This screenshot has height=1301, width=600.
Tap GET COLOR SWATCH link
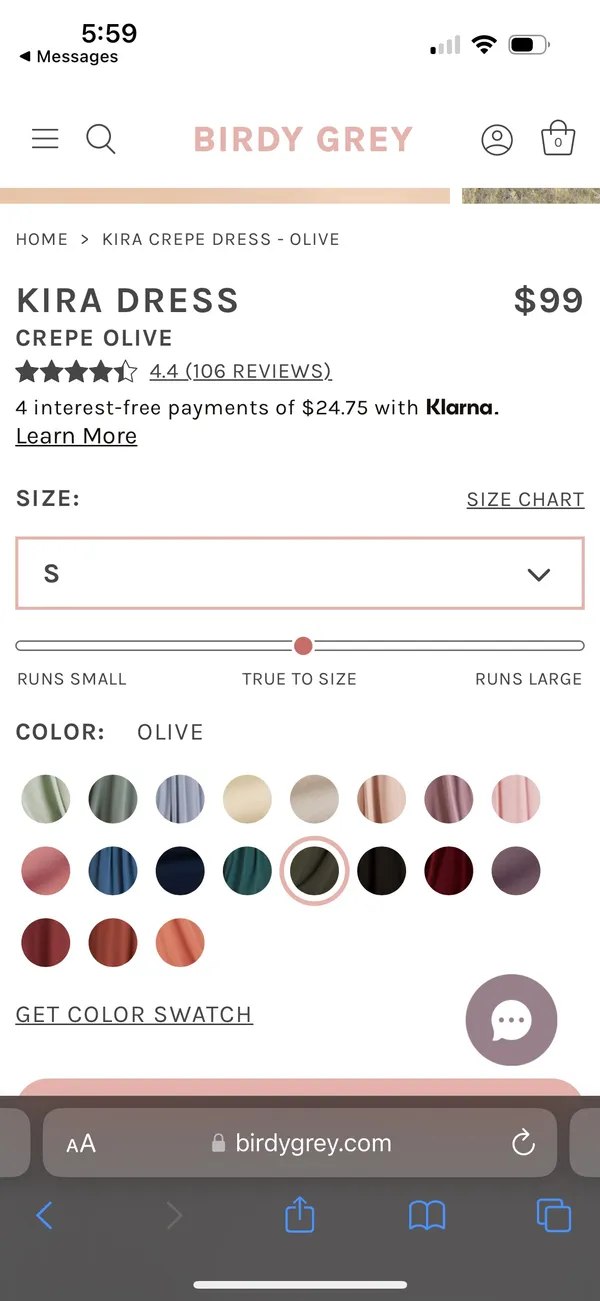(x=134, y=1014)
